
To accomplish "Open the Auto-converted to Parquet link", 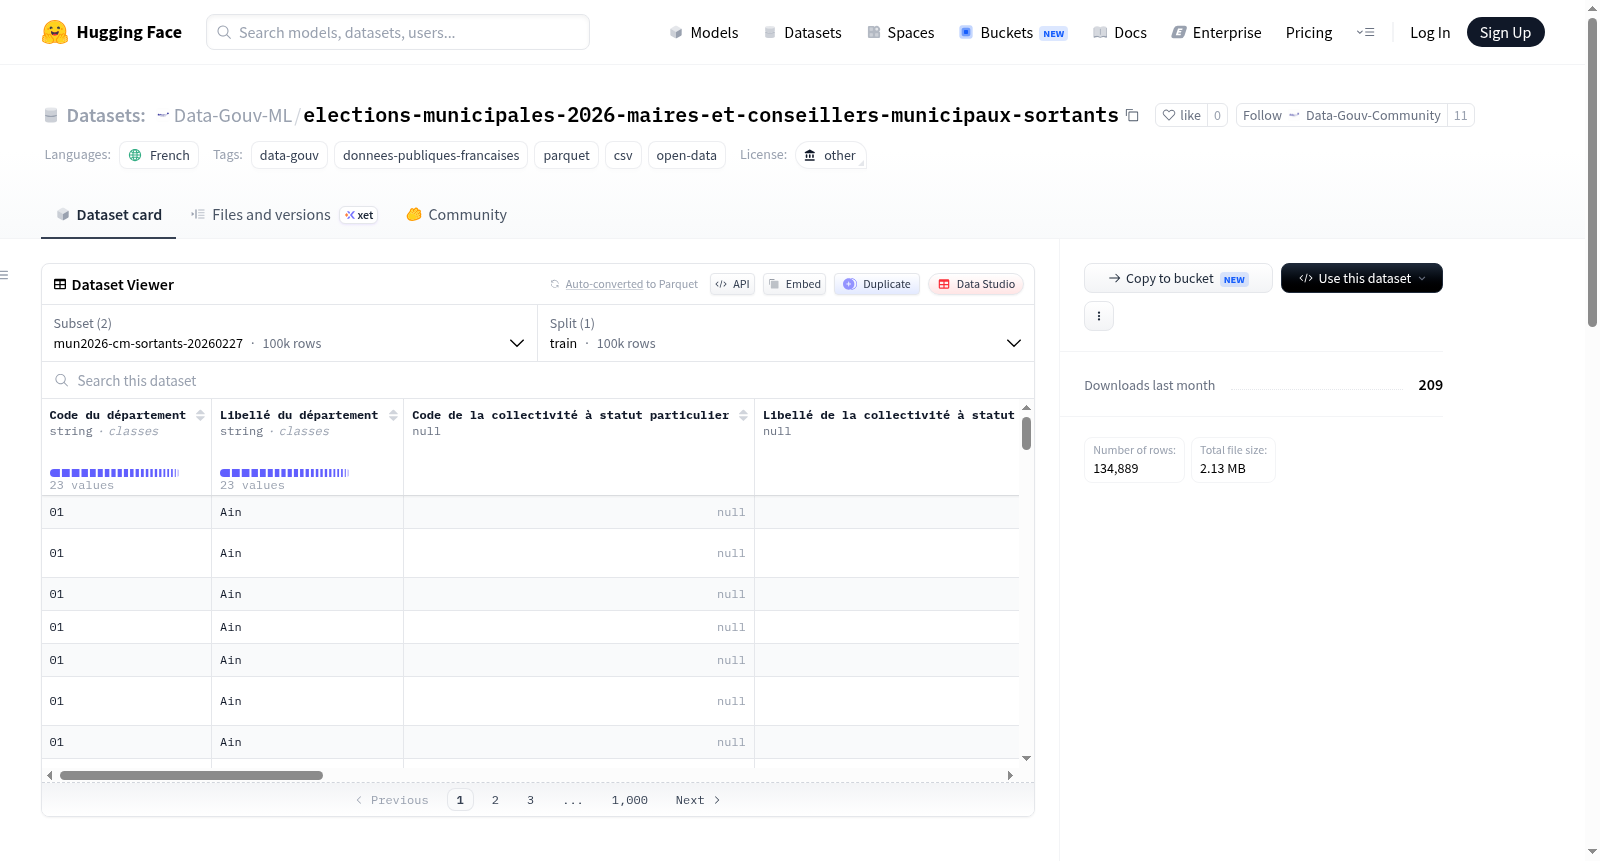I will [x=624, y=284].
